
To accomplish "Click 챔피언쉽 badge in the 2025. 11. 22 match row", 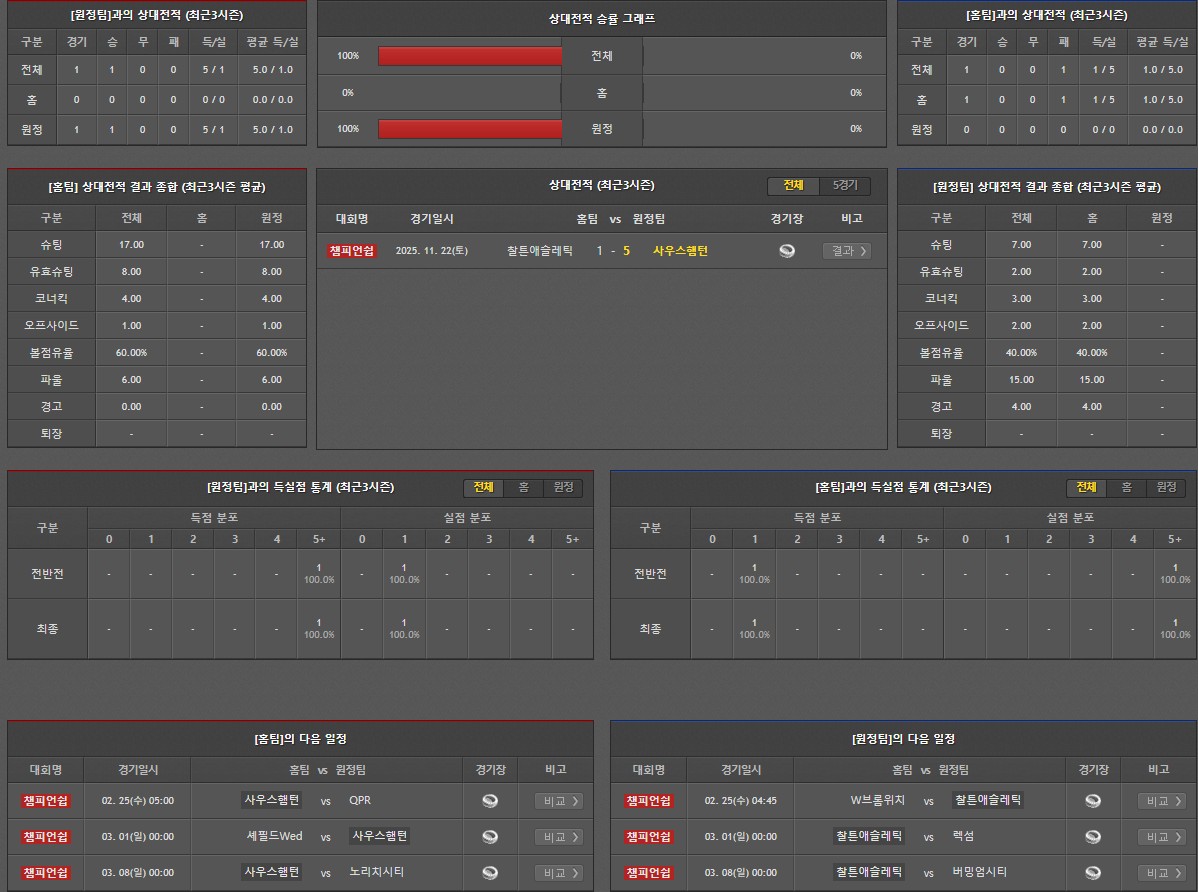I will point(352,251).
